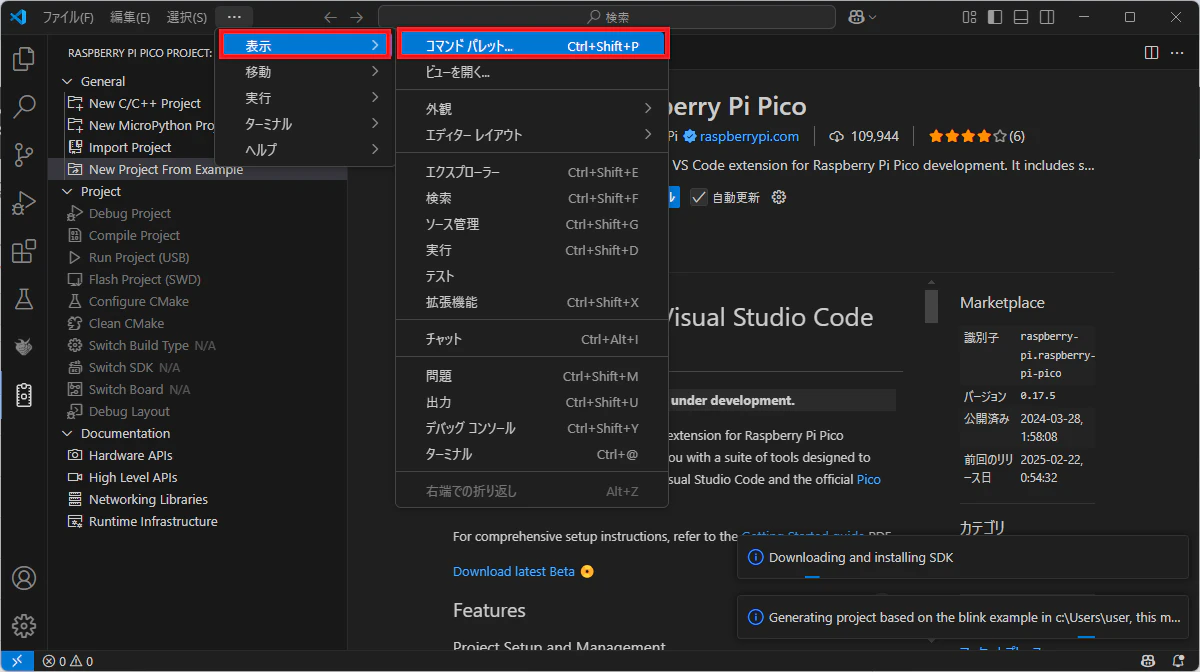Open the Explorer view in activity bar
The width and height of the screenshot is (1200, 672).
24,59
